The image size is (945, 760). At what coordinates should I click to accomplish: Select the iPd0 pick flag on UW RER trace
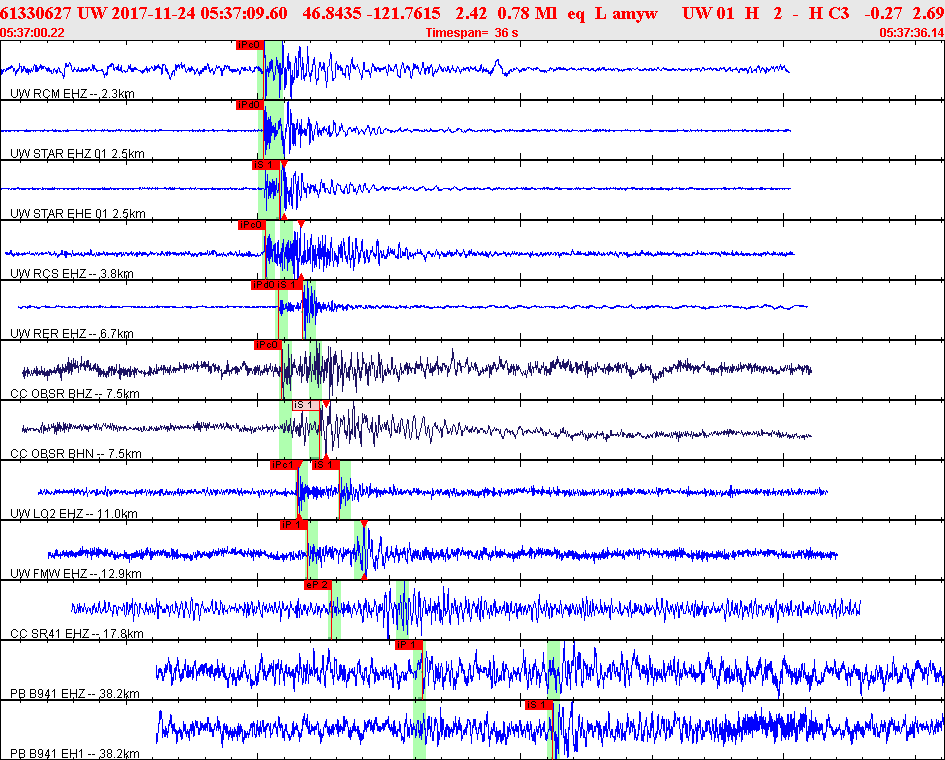pos(264,284)
